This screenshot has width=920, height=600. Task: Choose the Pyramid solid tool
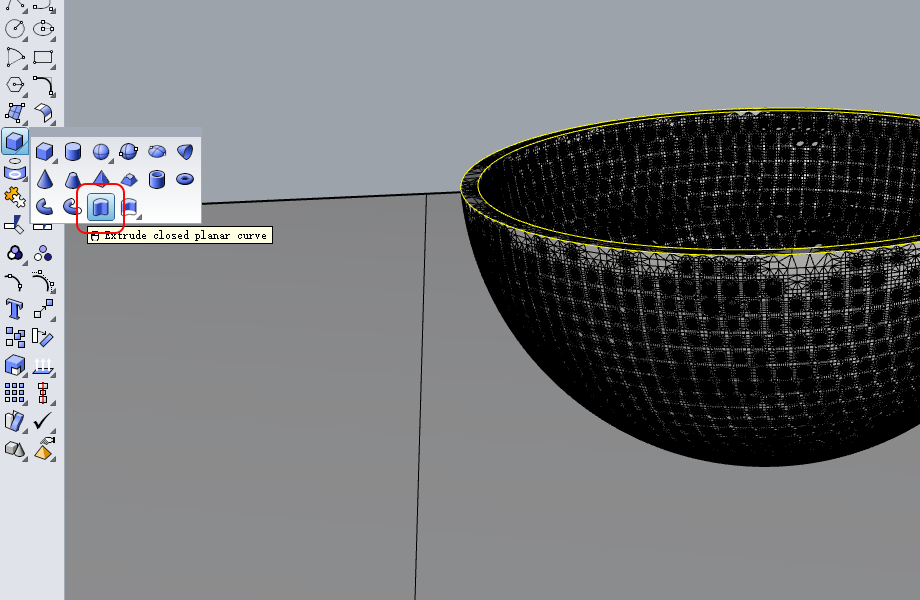pos(101,179)
